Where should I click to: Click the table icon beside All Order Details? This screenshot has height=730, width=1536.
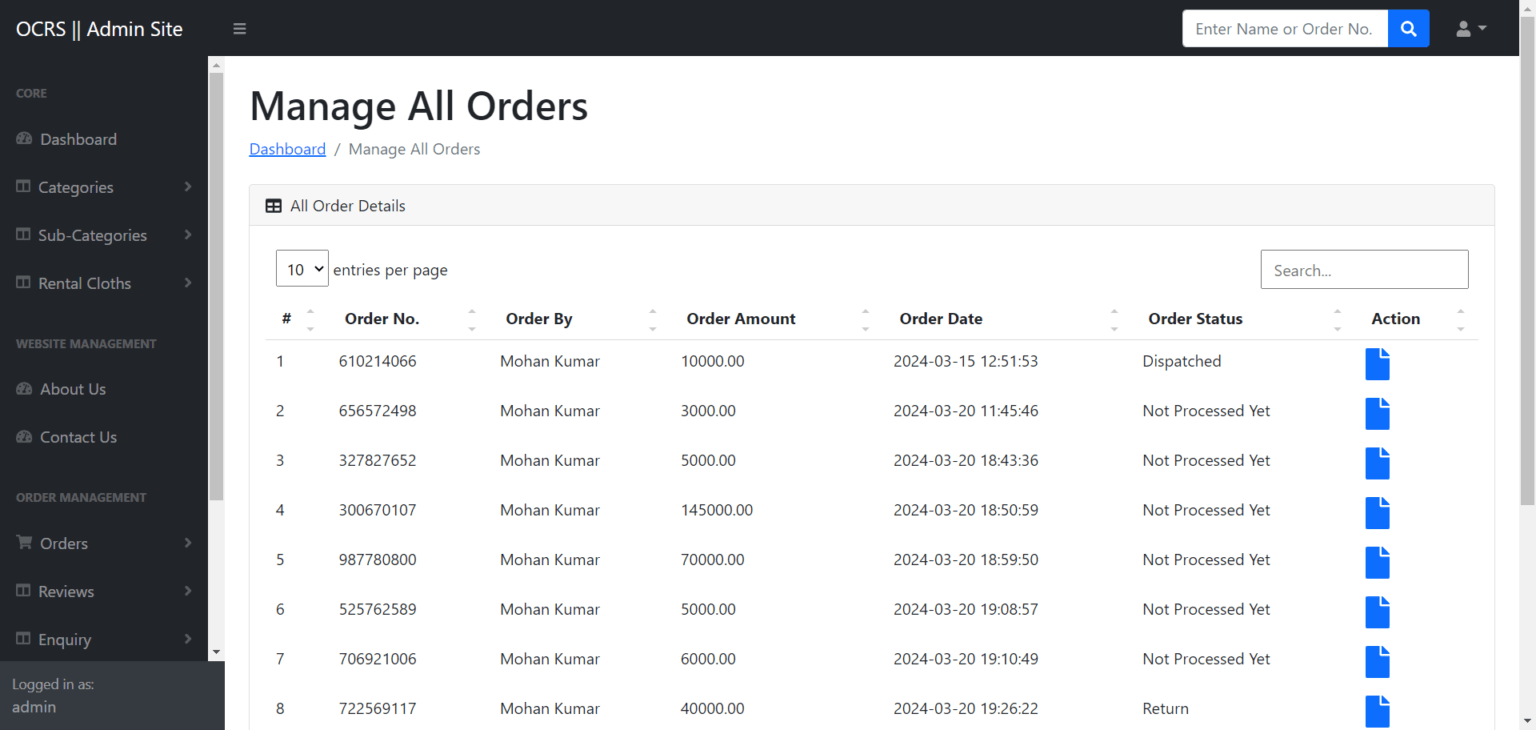pyautogui.click(x=273, y=205)
